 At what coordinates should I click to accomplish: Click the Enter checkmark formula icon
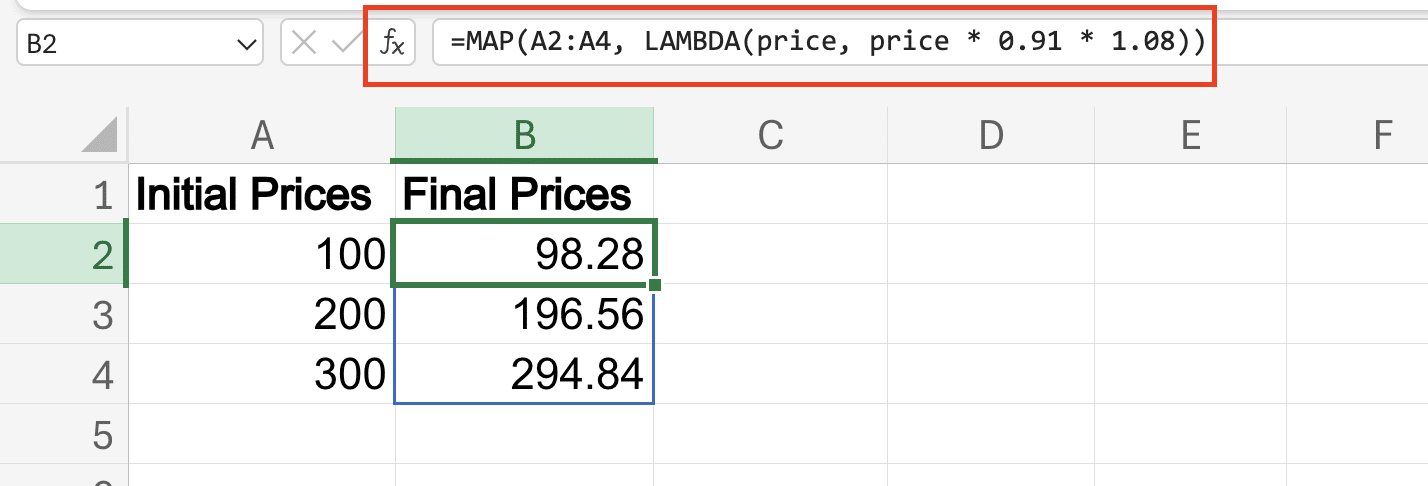pos(346,45)
